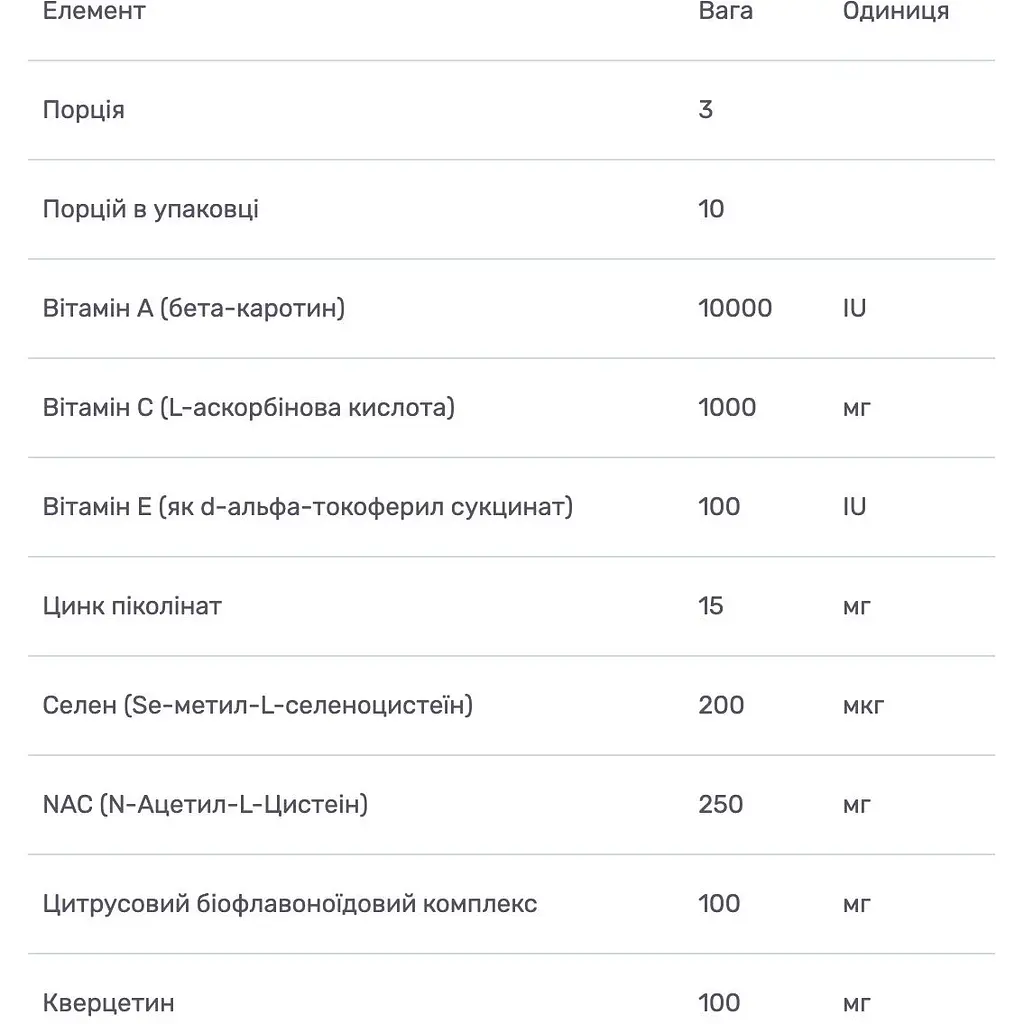This screenshot has width=1024, height=1024.
Task: Click the 250 value for NAC
Action: tap(721, 804)
